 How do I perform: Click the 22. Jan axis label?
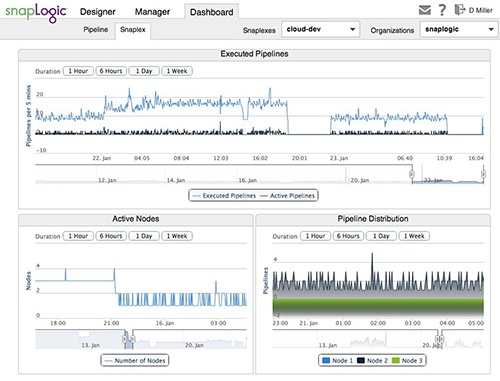pyautogui.click(x=102, y=158)
